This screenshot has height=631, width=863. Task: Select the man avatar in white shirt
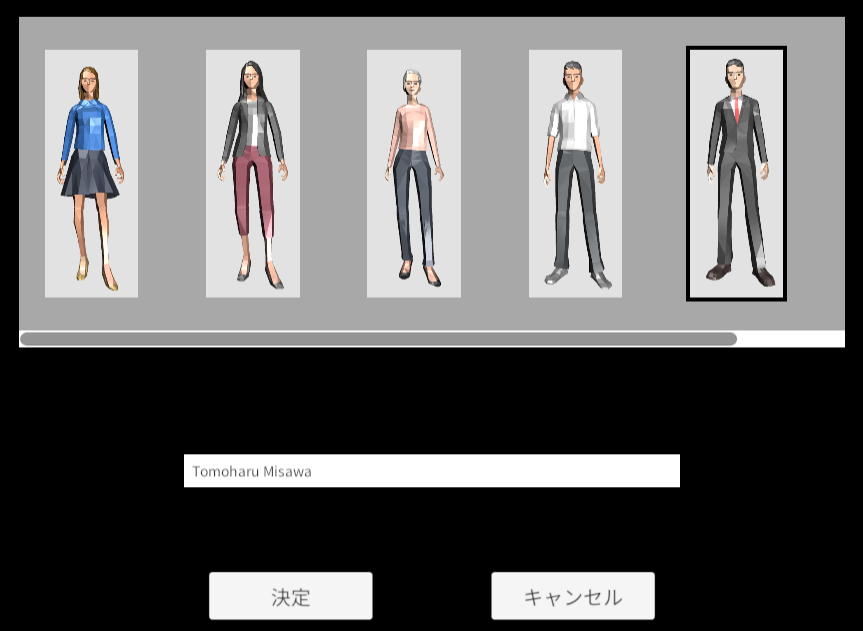click(x=575, y=173)
